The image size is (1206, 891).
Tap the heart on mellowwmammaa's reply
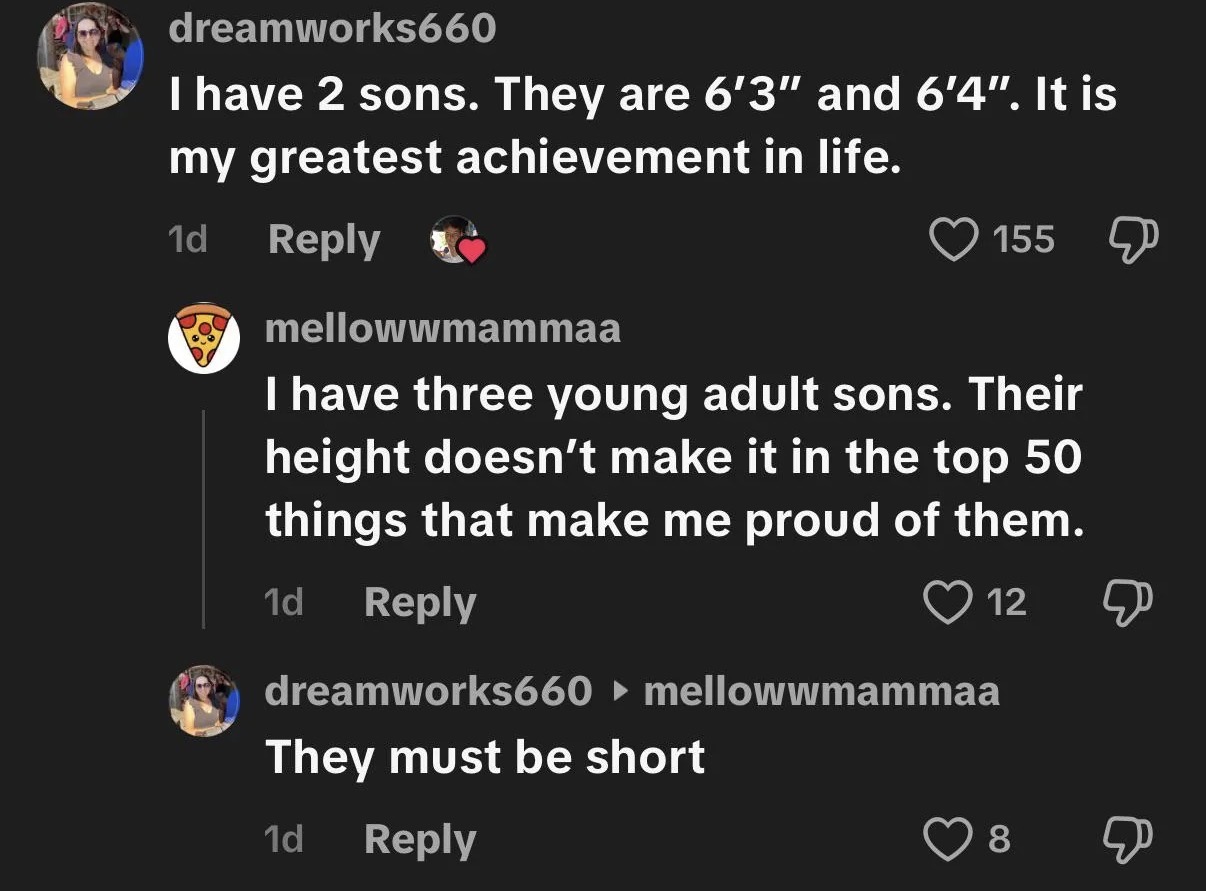946,602
